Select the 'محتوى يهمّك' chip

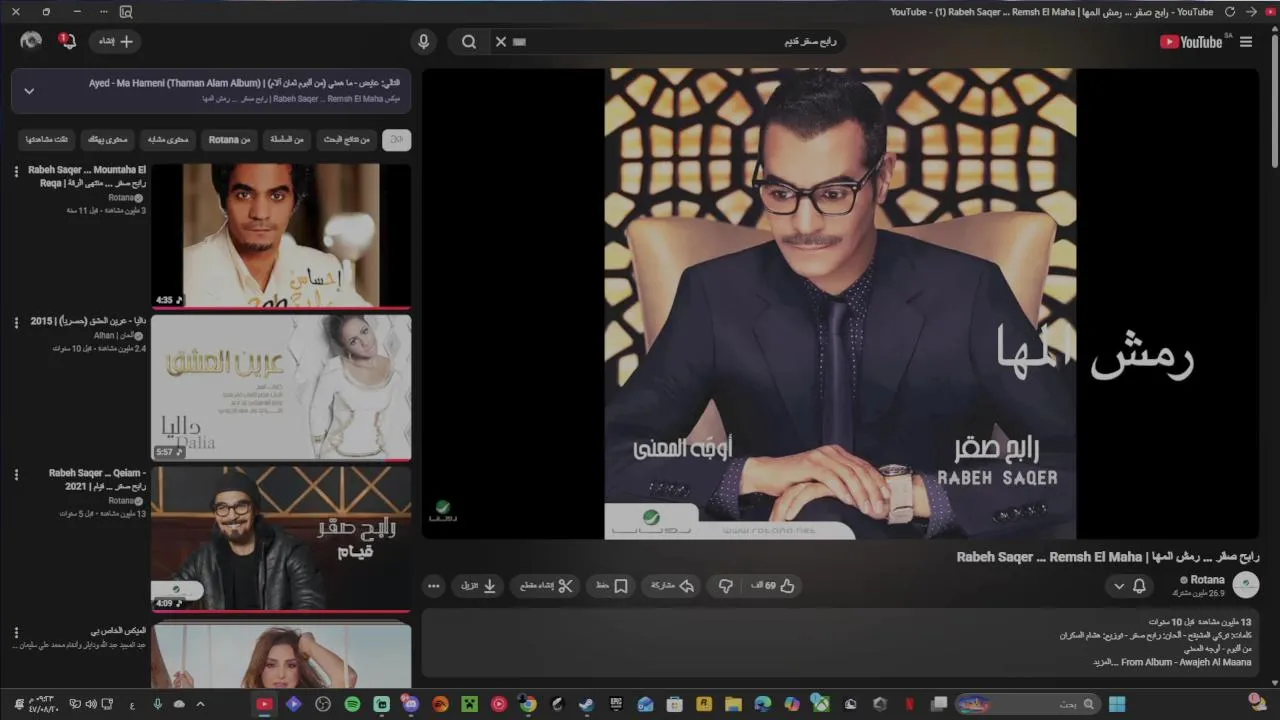(107, 140)
